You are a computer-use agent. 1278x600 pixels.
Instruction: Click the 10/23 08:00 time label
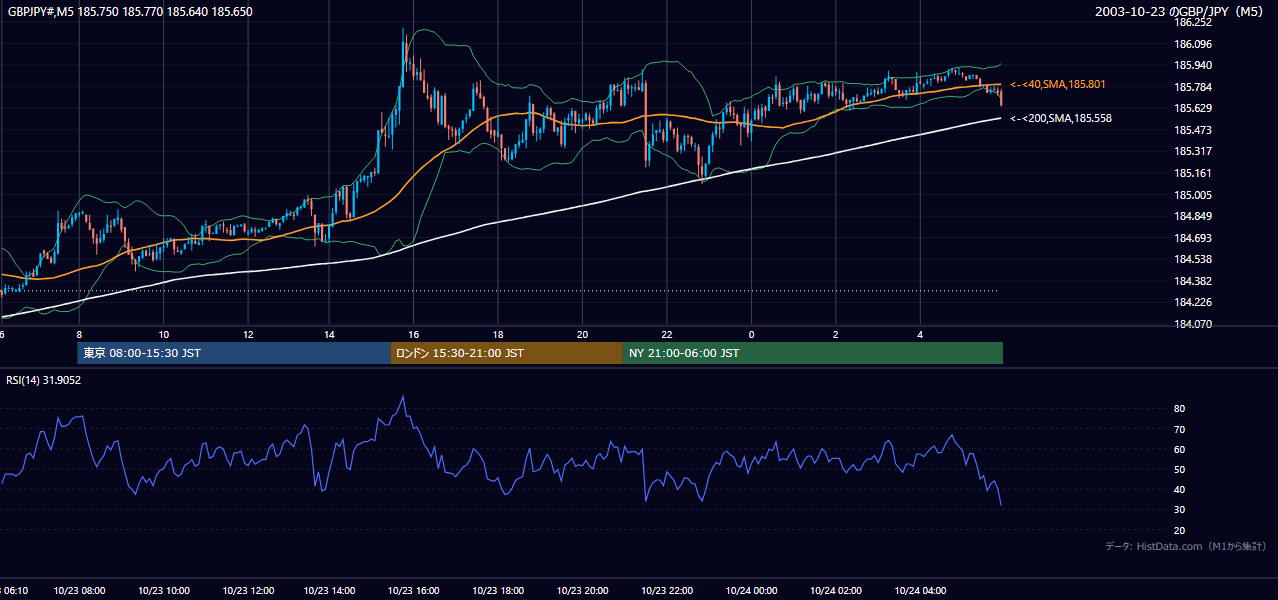pyautogui.click(x=79, y=591)
